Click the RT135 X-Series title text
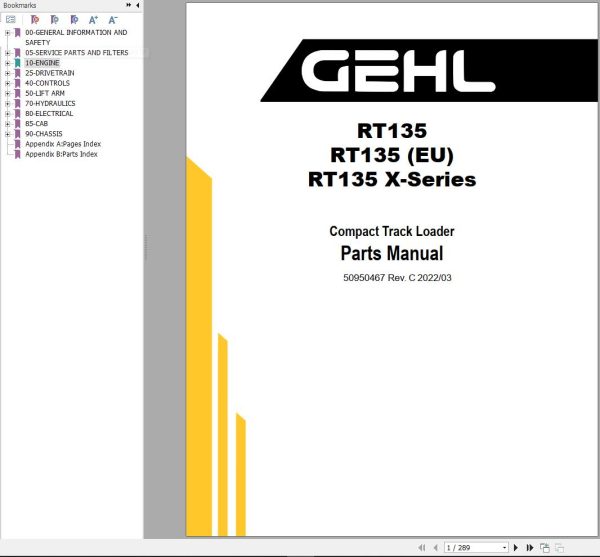 click(392, 179)
